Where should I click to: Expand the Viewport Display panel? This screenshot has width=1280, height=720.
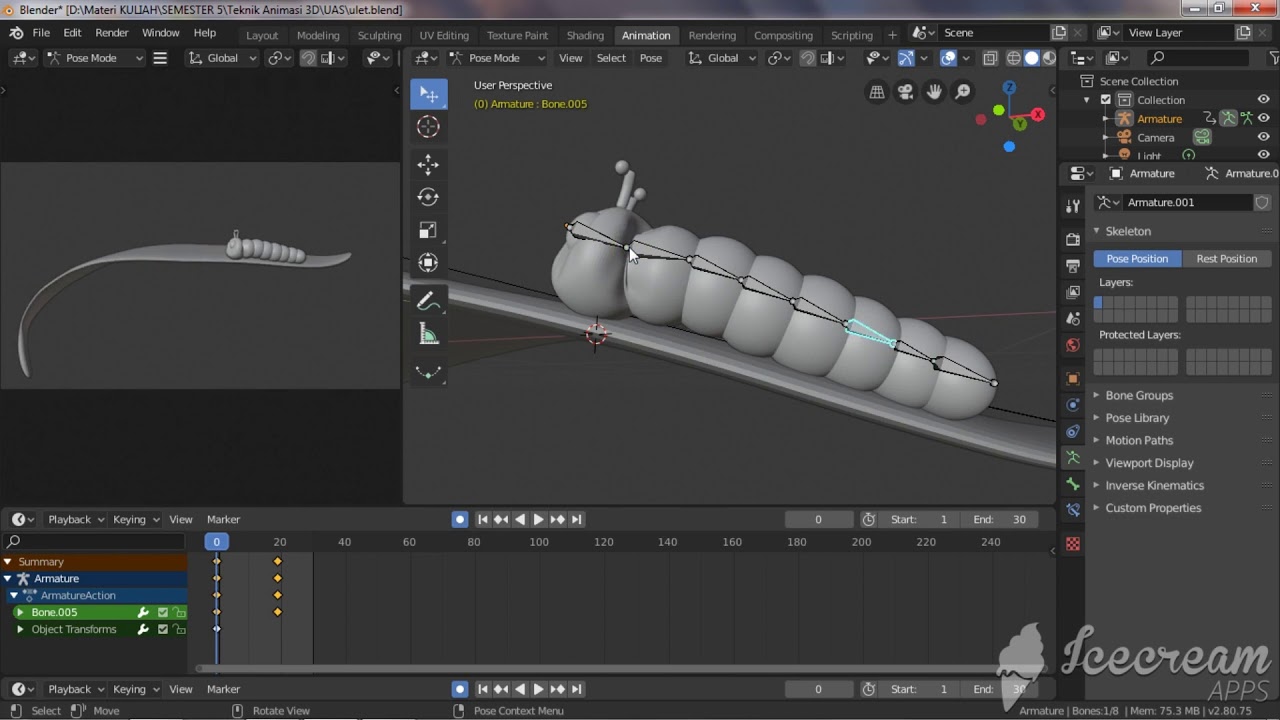[1149, 463]
